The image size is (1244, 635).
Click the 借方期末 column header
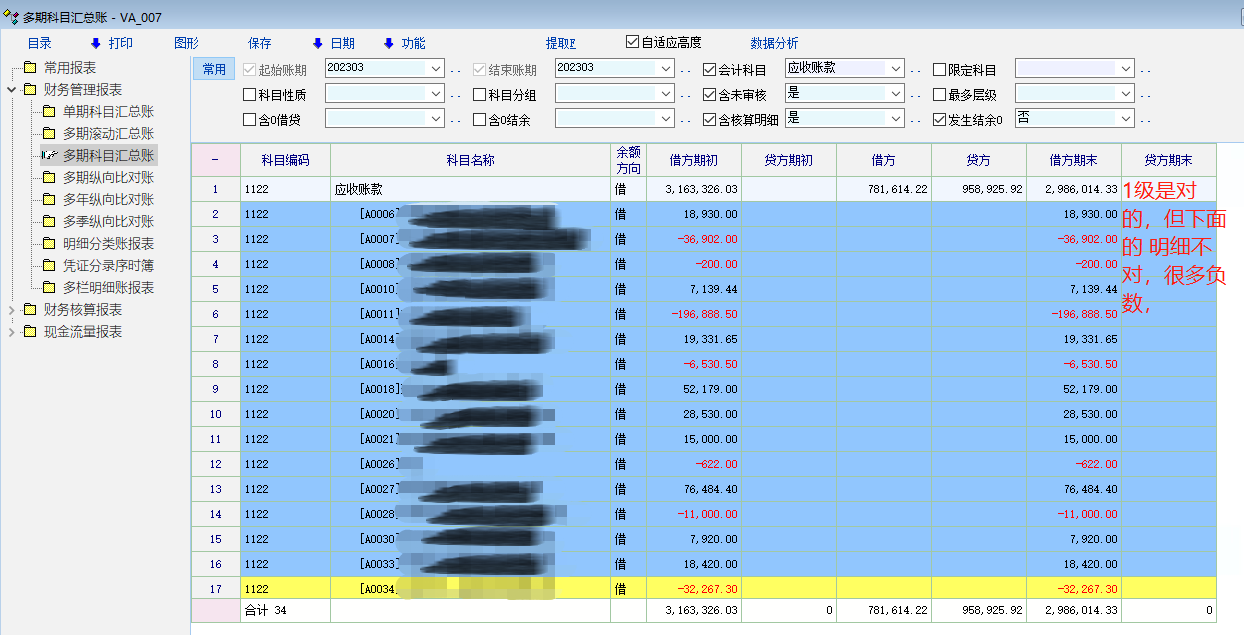coord(1073,160)
